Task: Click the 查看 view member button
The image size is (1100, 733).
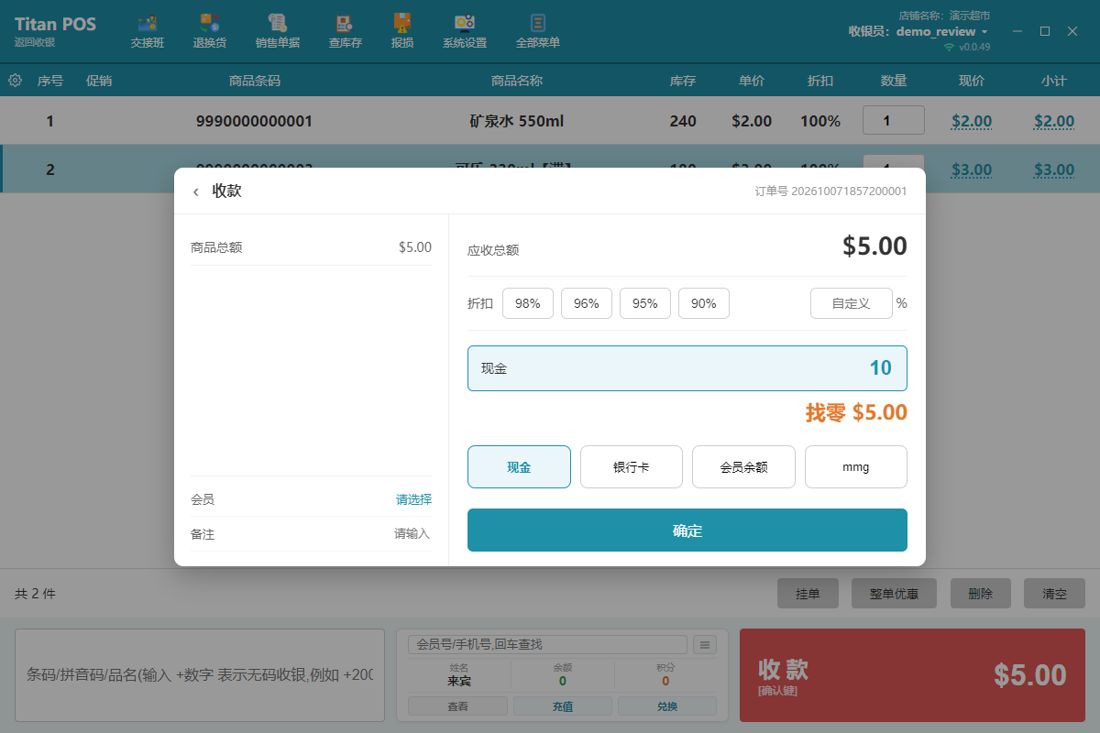Action: coord(458,706)
